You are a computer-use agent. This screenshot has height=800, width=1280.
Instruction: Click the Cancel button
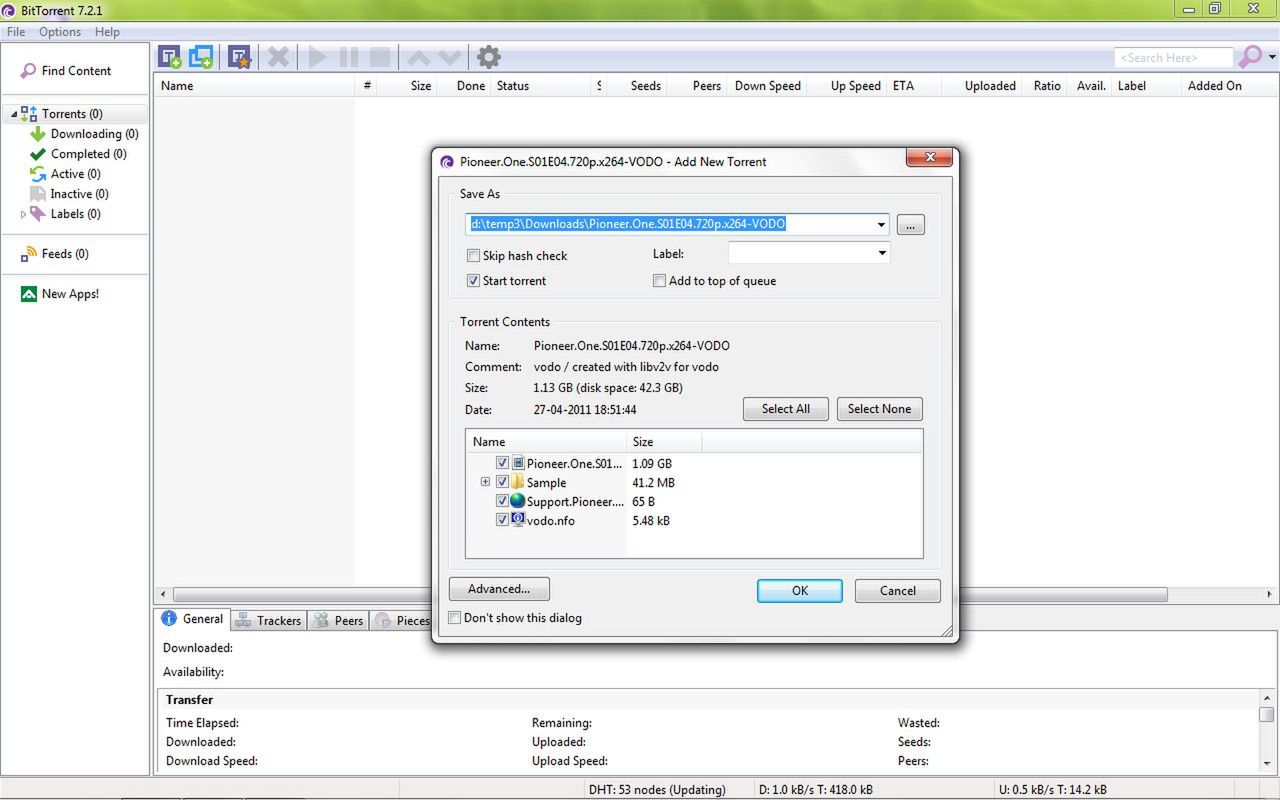898,591
